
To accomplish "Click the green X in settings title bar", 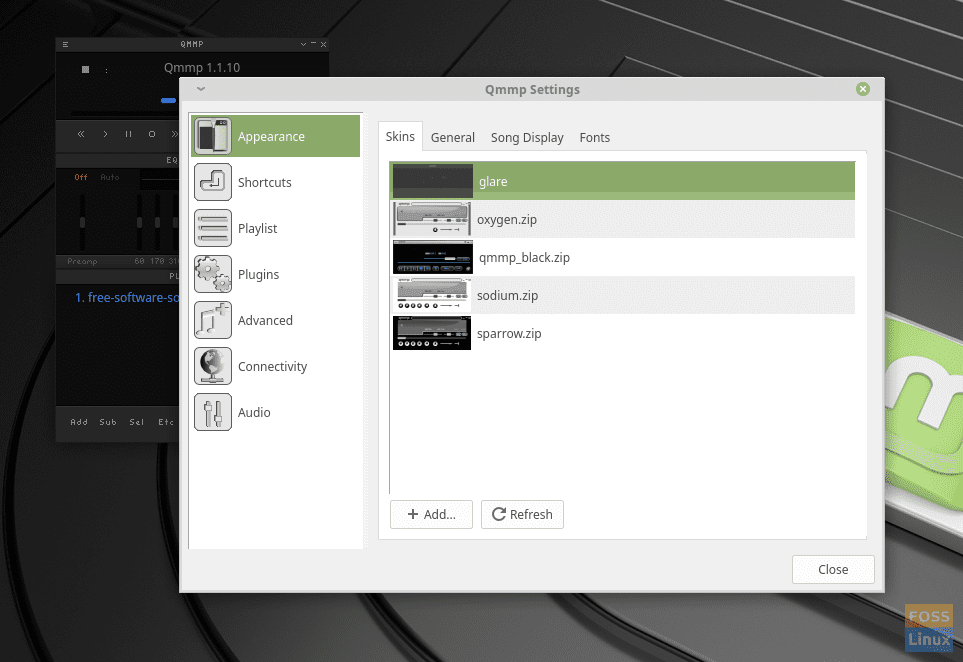I will pyautogui.click(x=863, y=89).
